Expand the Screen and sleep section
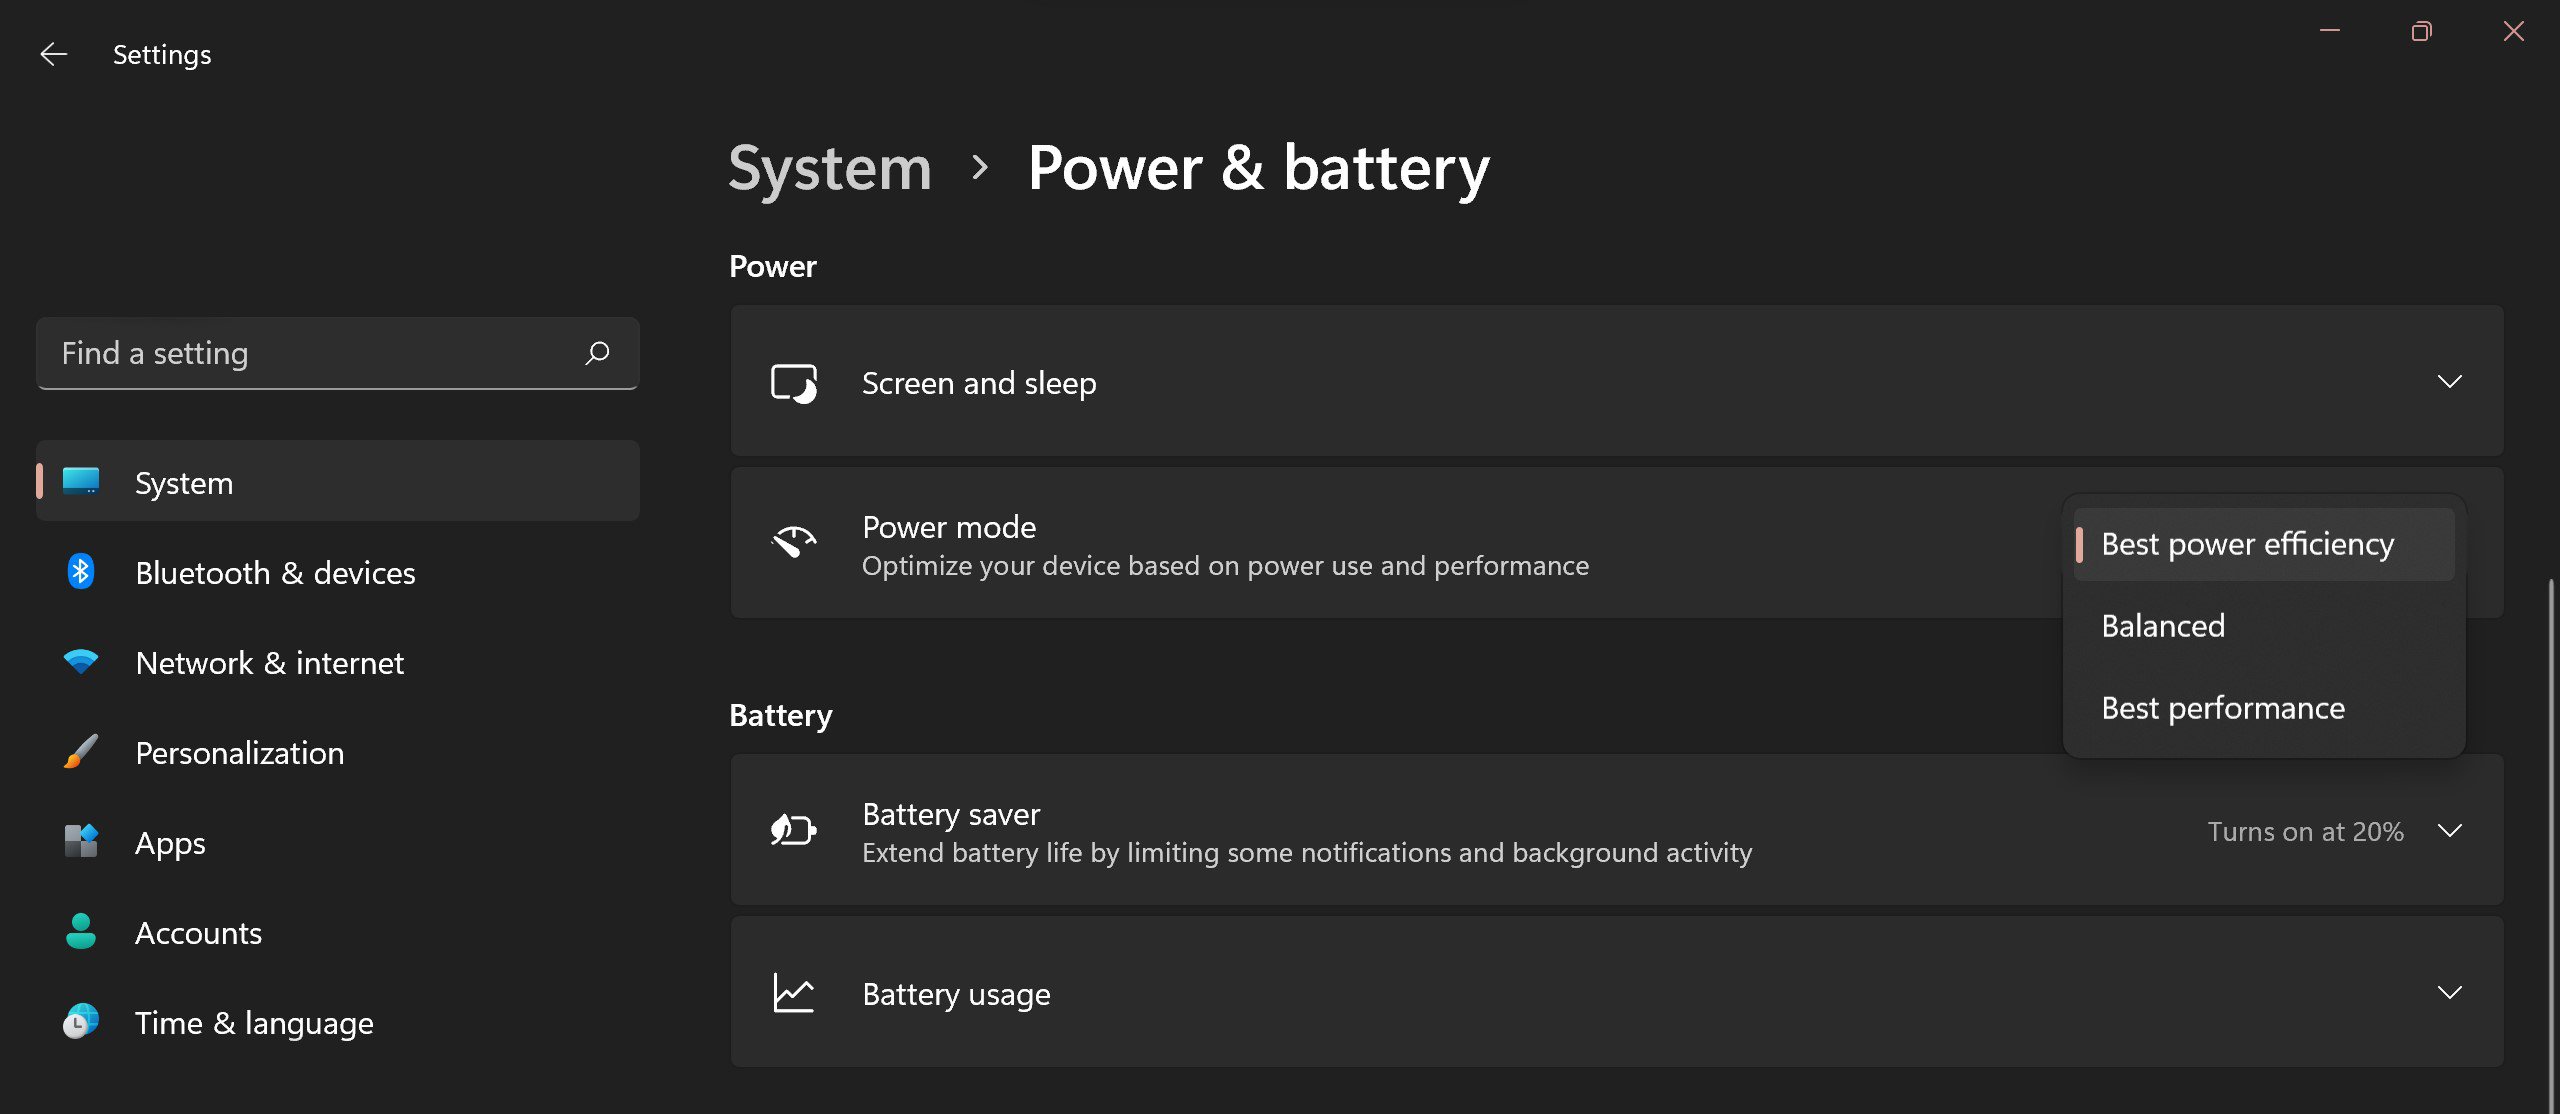2560x1114 pixels. (x=2449, y=381)
